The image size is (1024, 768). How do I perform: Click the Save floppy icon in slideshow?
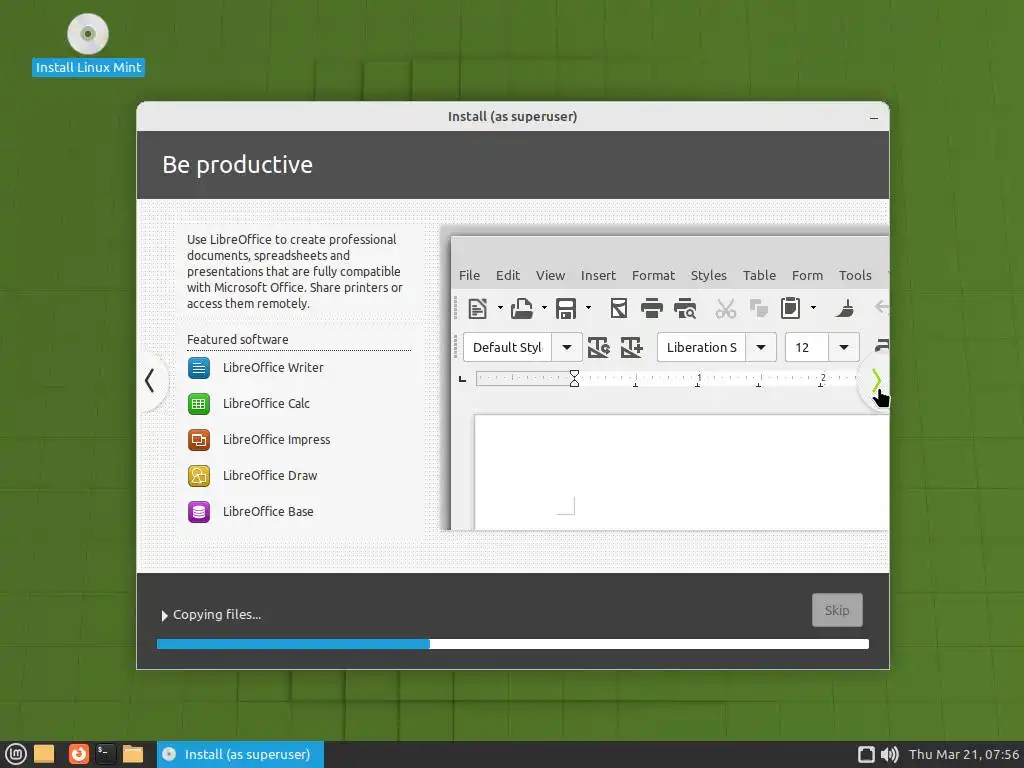[566, 308]
